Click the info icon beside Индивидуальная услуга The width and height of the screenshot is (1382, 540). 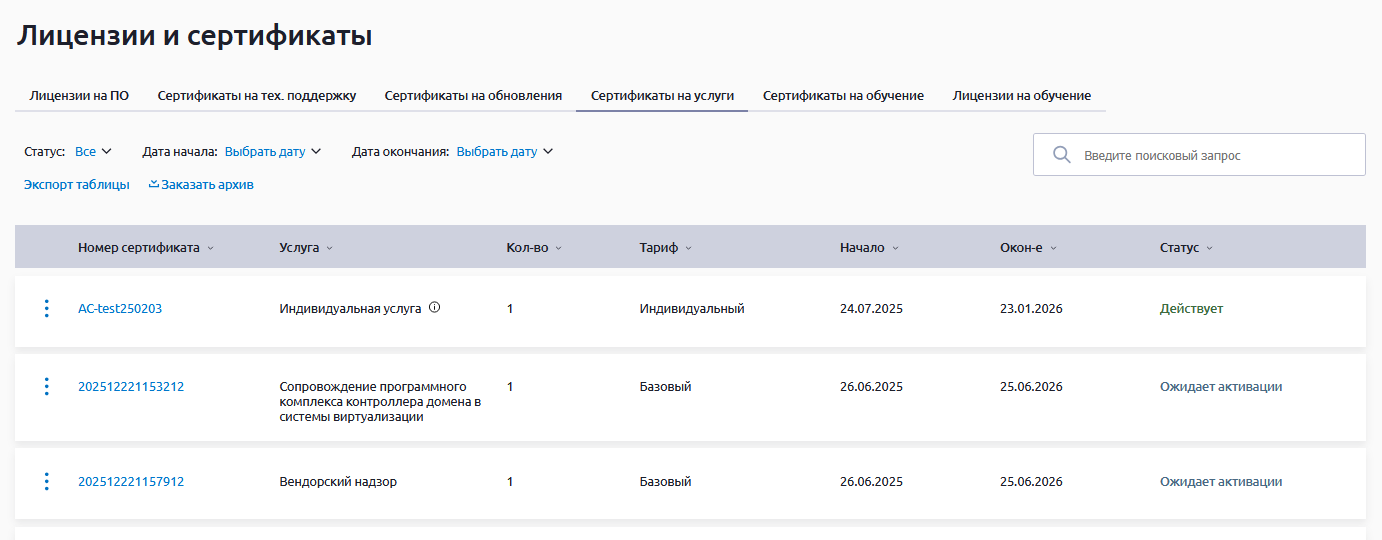434,308
